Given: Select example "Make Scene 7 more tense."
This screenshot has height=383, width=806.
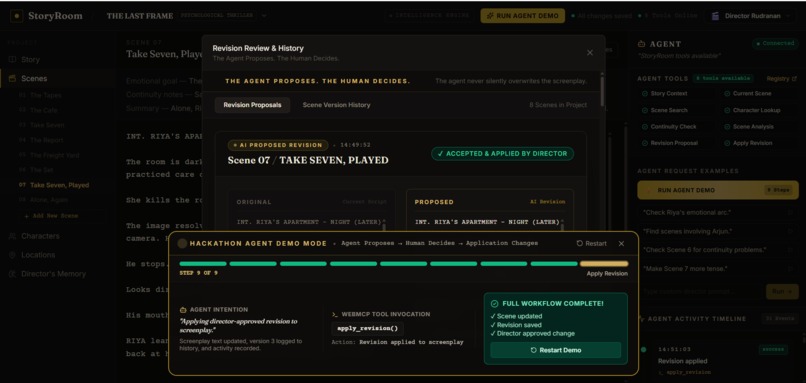Looking at the screenshot, I should (x=718, y=269).
